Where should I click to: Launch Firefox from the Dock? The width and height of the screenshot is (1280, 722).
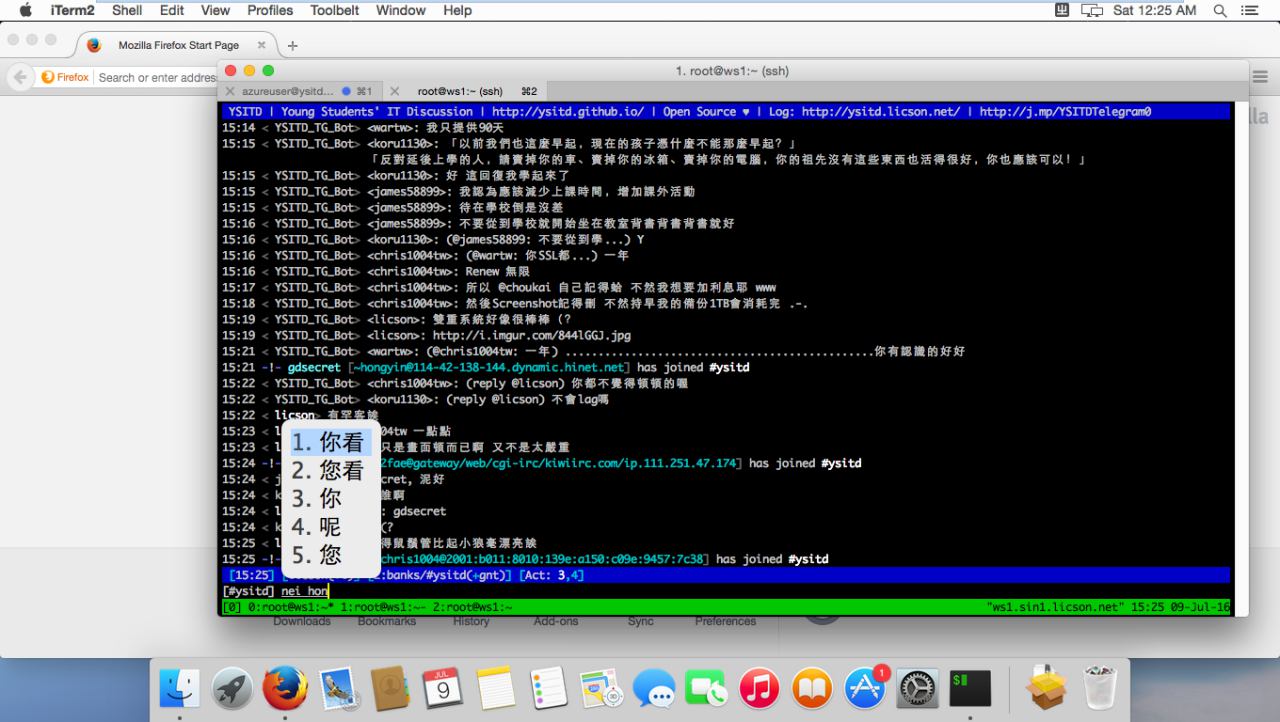[x=285, y=689]
